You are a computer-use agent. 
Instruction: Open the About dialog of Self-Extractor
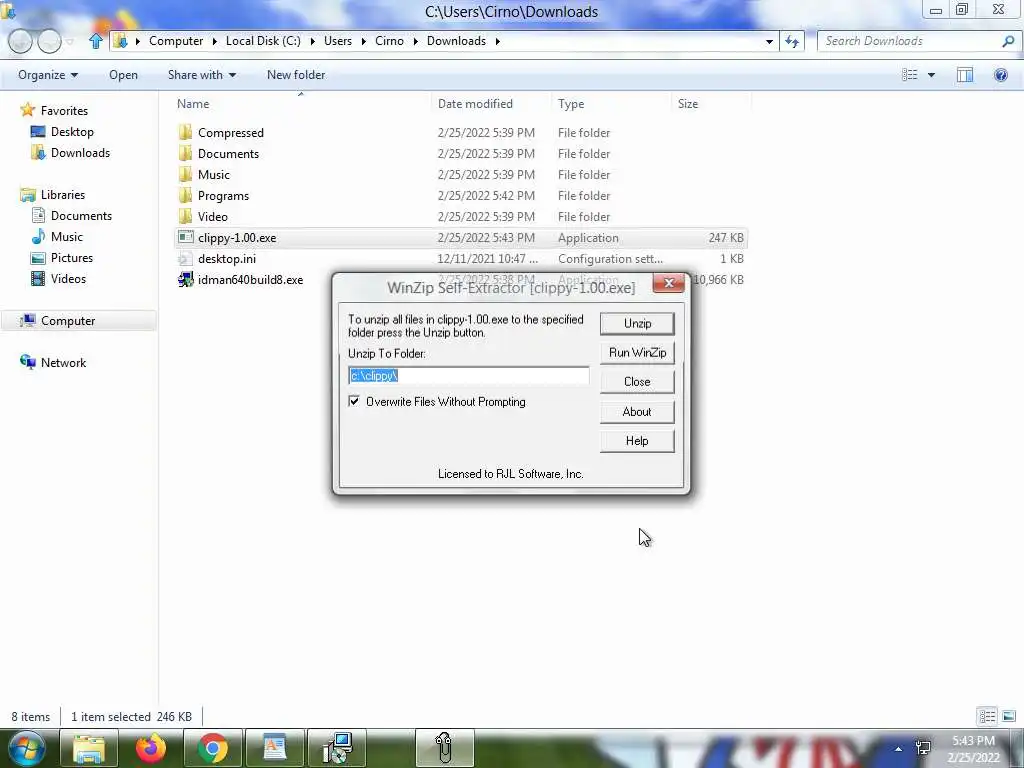point(637,411)
